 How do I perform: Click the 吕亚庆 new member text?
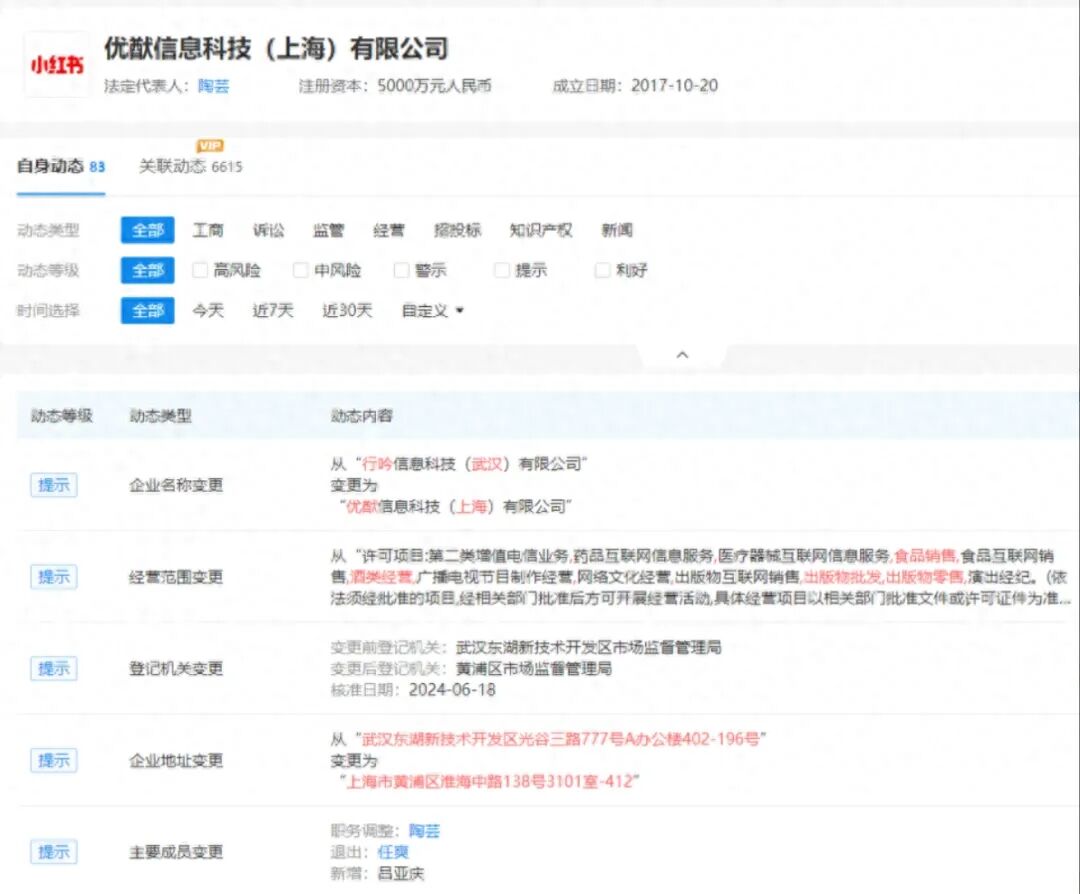click(x=401, y=874)
